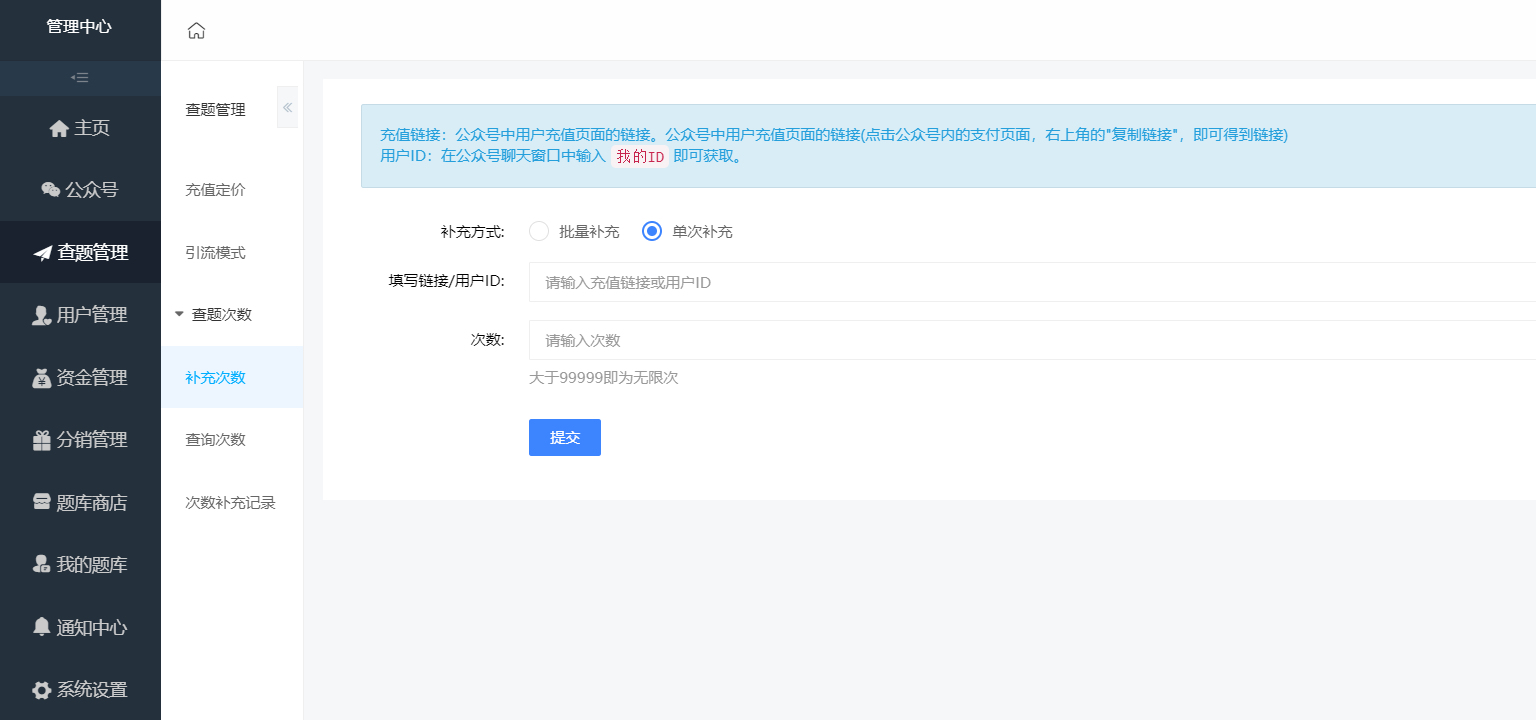The width and height of the screenshot is (1536, 720).
Task: Click the home icon in top breadcrumb bar
Action: (196, 31)
